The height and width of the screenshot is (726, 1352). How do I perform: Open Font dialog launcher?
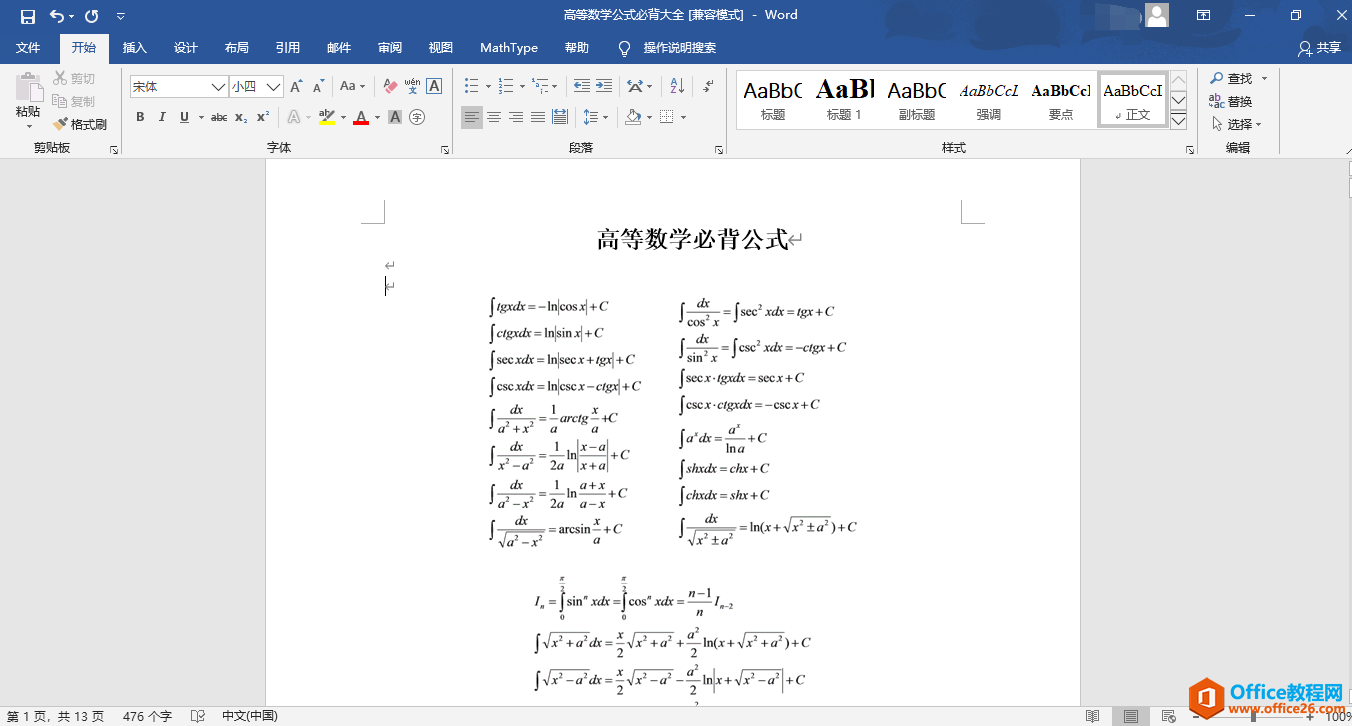445,149
